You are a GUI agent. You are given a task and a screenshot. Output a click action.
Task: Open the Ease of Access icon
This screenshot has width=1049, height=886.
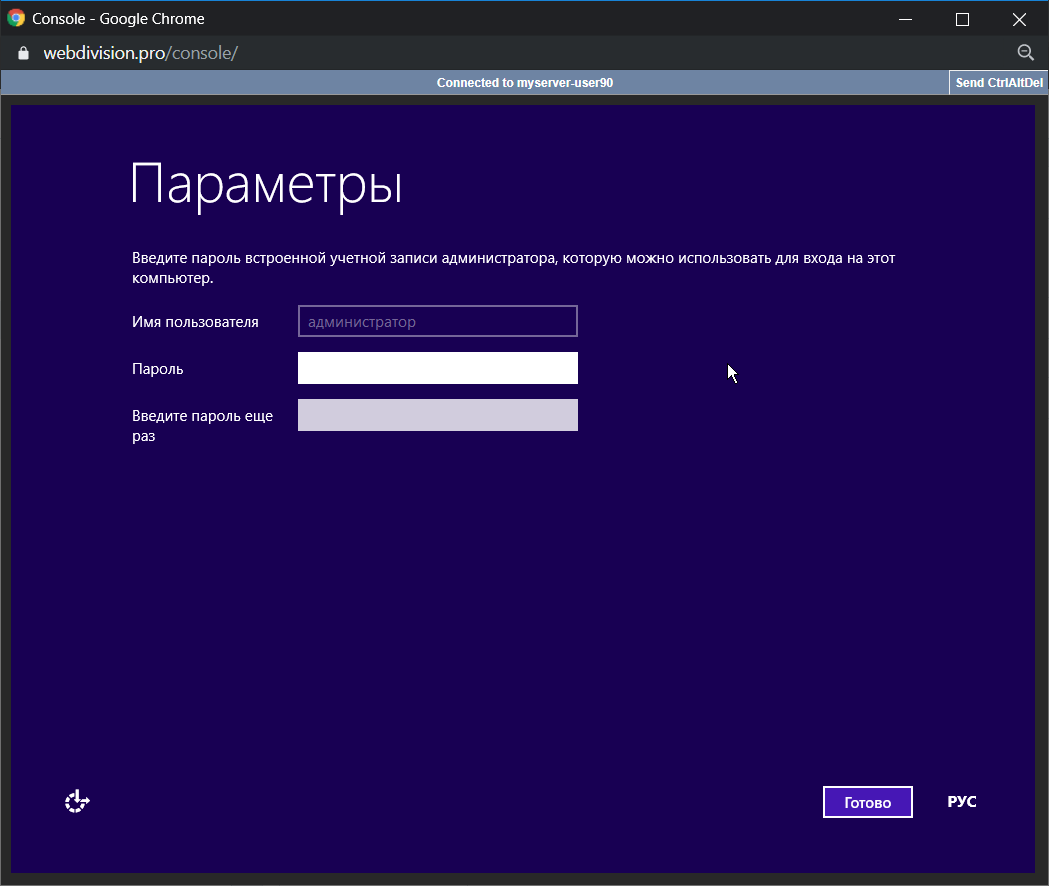pos(77,801)
